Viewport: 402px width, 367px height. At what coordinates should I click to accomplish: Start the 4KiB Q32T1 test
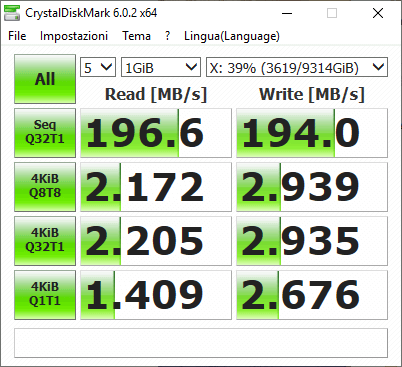[x=45, y=241]
